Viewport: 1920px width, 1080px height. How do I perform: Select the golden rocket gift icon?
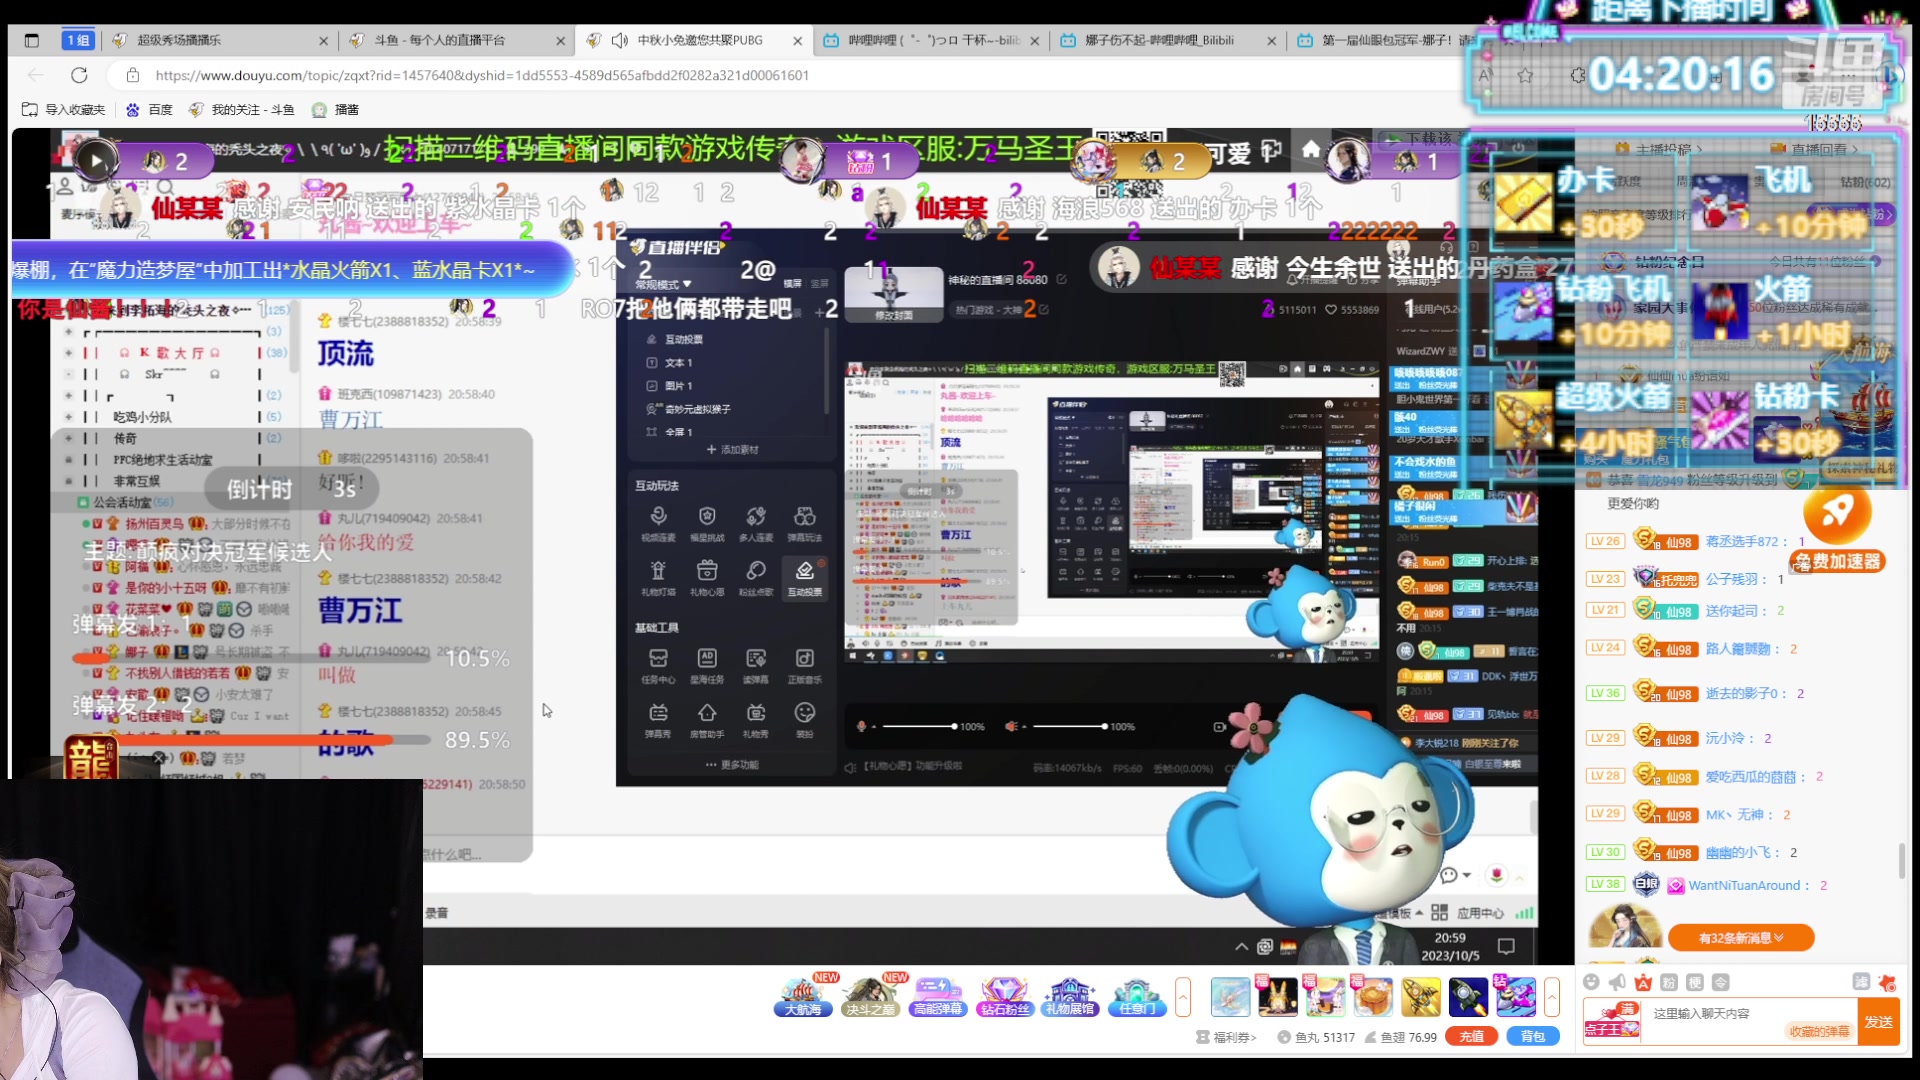(x=1421, y=997)
